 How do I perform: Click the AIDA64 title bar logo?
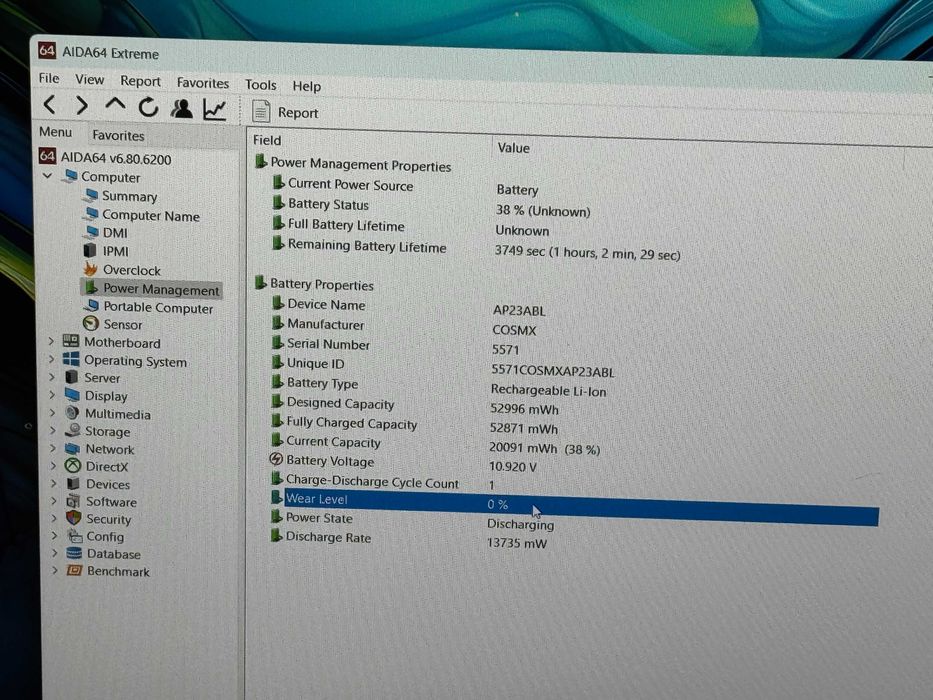tap(47, 51)
